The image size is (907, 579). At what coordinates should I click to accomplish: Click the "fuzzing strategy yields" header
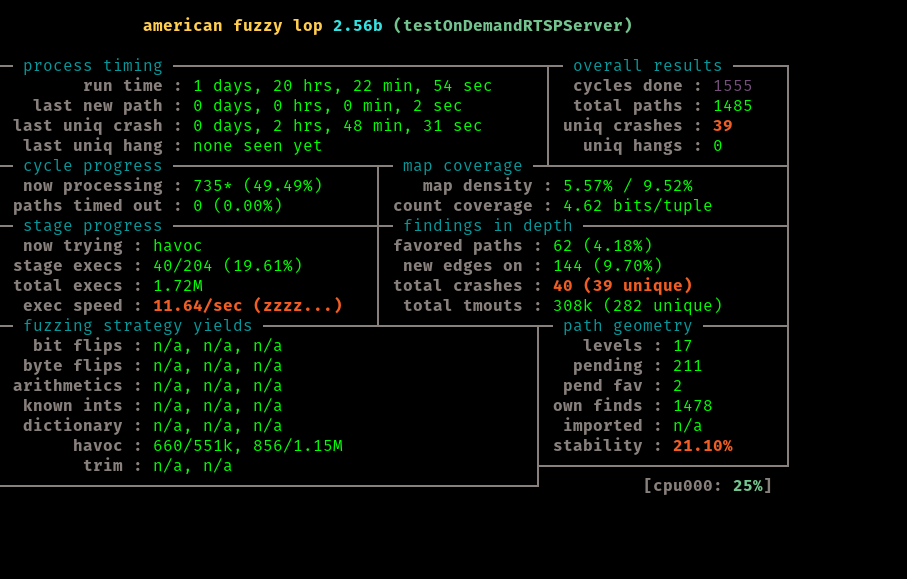(x=137, y=326)
